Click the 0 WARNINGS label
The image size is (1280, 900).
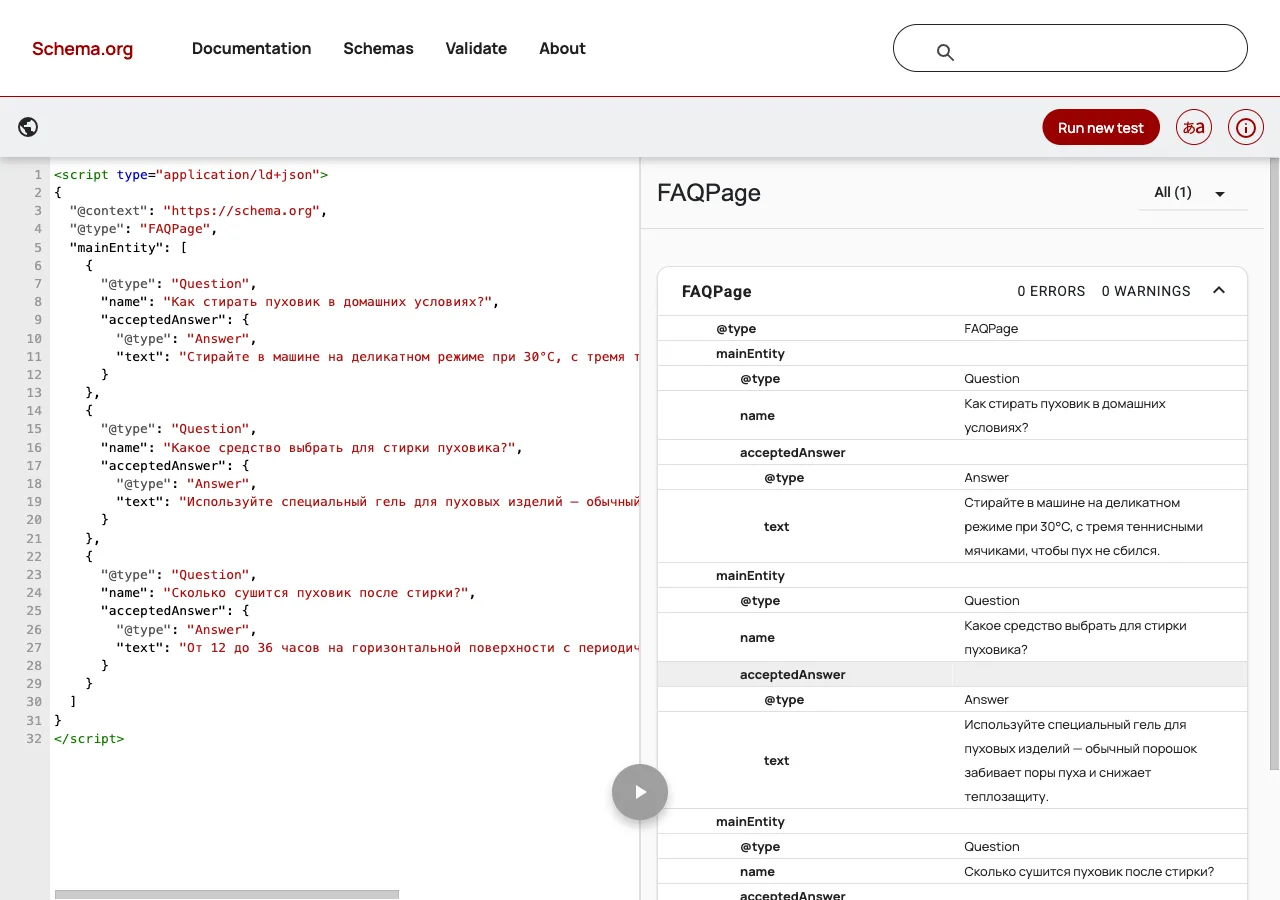(x=1146, y=291)
